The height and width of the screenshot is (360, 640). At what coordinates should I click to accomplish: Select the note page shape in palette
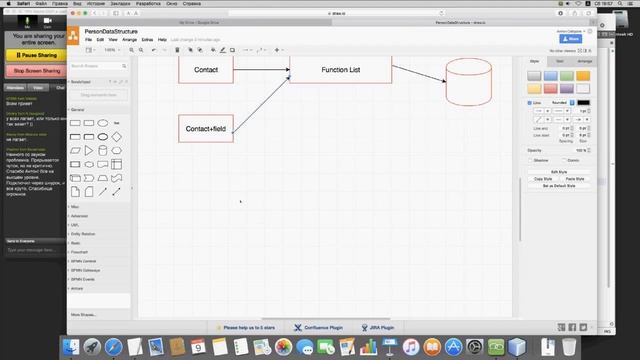(x=75, y=191)
